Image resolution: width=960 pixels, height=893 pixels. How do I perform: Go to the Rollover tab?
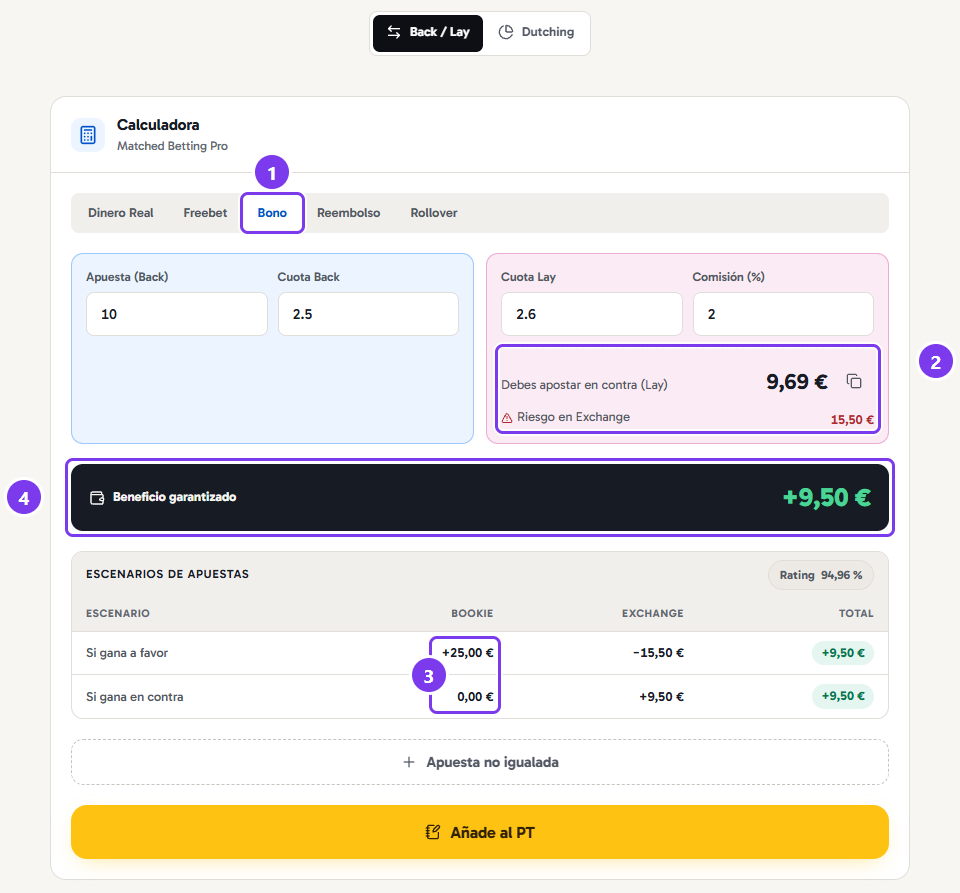pos(434,213)
